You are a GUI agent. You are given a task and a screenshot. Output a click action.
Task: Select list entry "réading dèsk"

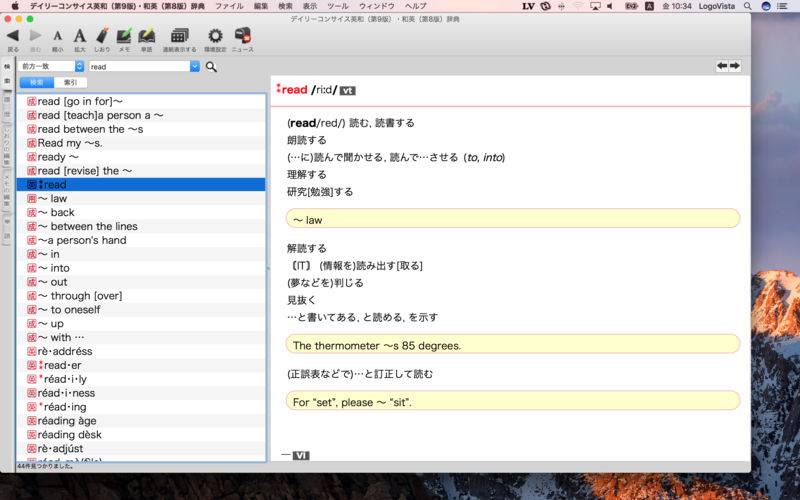pos(141,435)
